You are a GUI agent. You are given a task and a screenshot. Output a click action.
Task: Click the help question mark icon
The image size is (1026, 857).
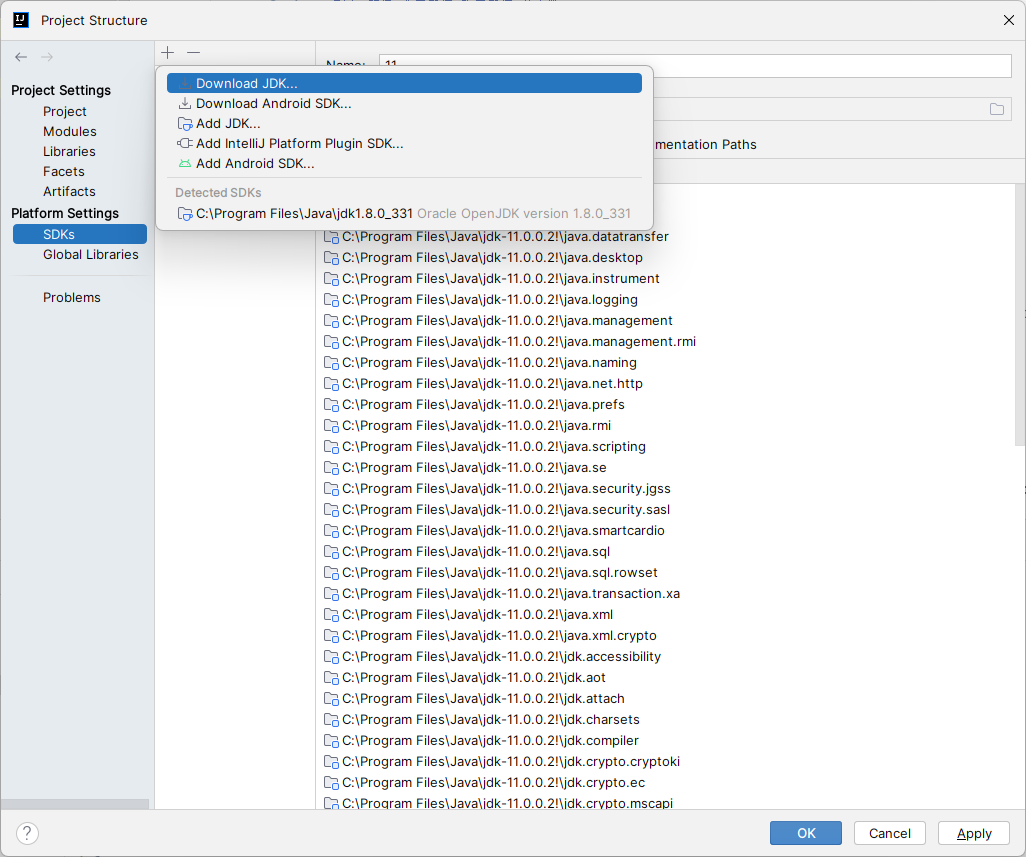coord(27,833)
